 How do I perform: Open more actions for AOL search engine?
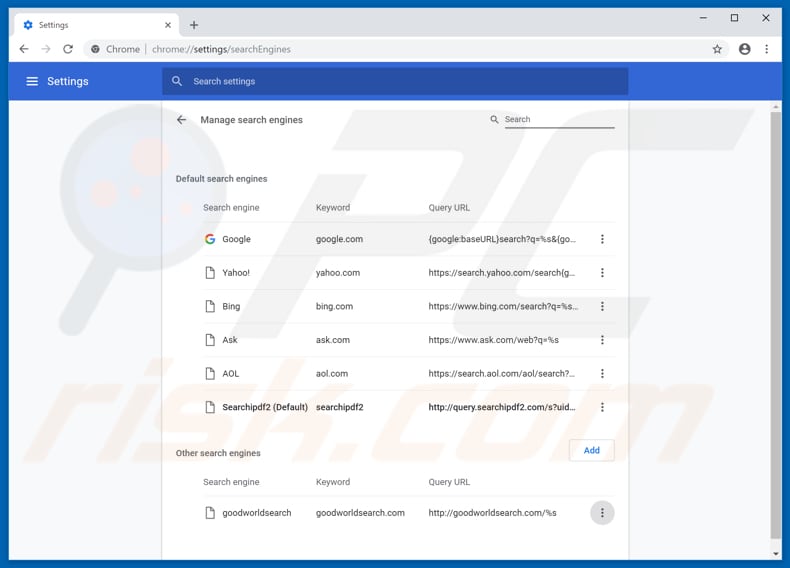pos(602,373)
